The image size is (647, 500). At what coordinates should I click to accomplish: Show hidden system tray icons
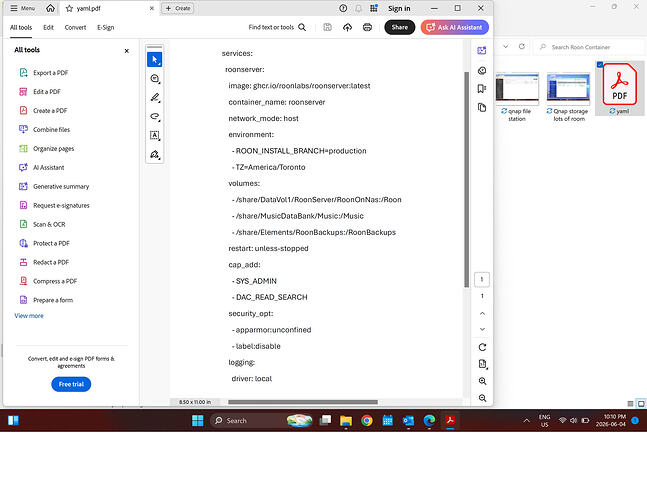527,421
